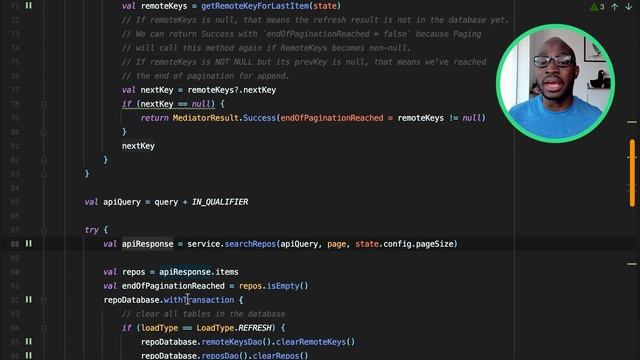Fold at closing brace below the return MediatorResult line
The height and width of the screenshot is (360, 640).
pos(44,132)
